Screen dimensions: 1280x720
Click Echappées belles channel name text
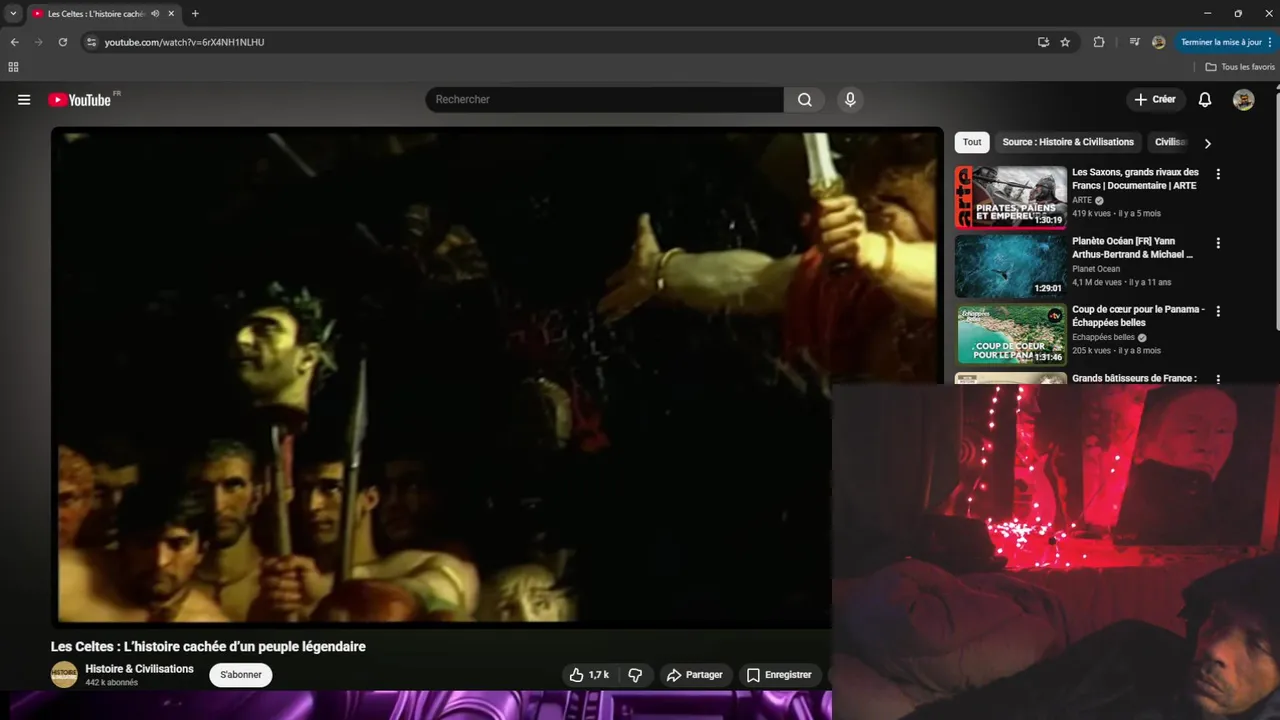coord(1104,337)
